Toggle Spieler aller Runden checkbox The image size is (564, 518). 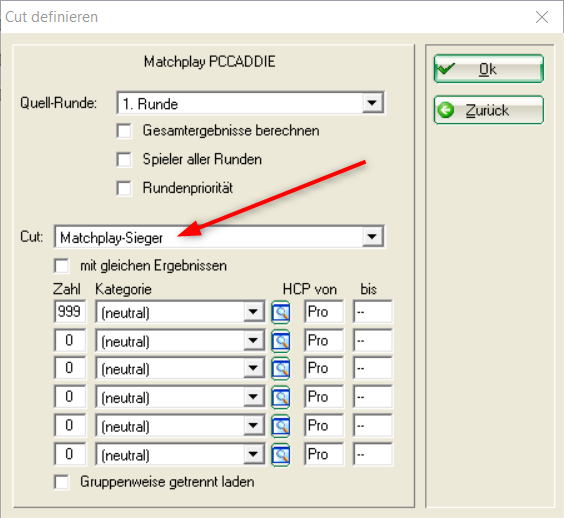[124, 159]
